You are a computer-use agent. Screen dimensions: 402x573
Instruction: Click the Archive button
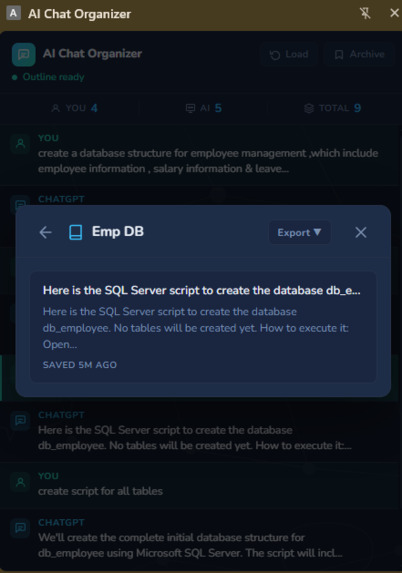[x=359, y=54]
